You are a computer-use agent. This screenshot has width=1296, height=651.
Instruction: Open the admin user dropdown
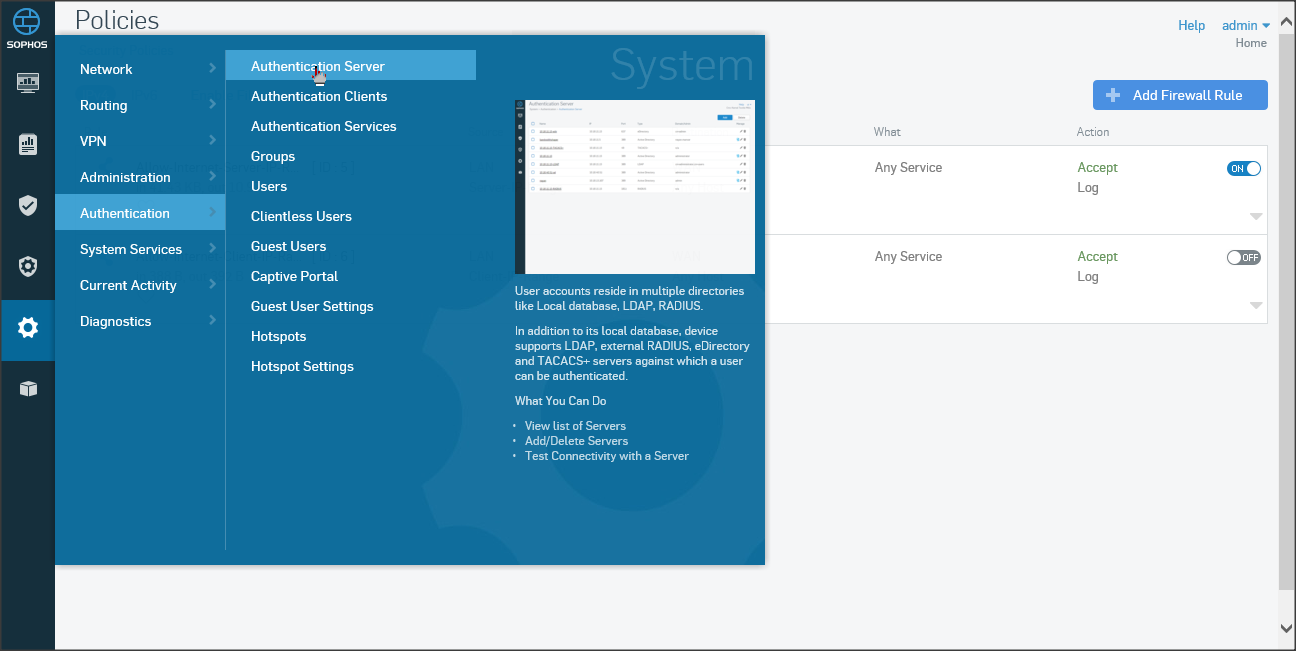point(1246,25)
